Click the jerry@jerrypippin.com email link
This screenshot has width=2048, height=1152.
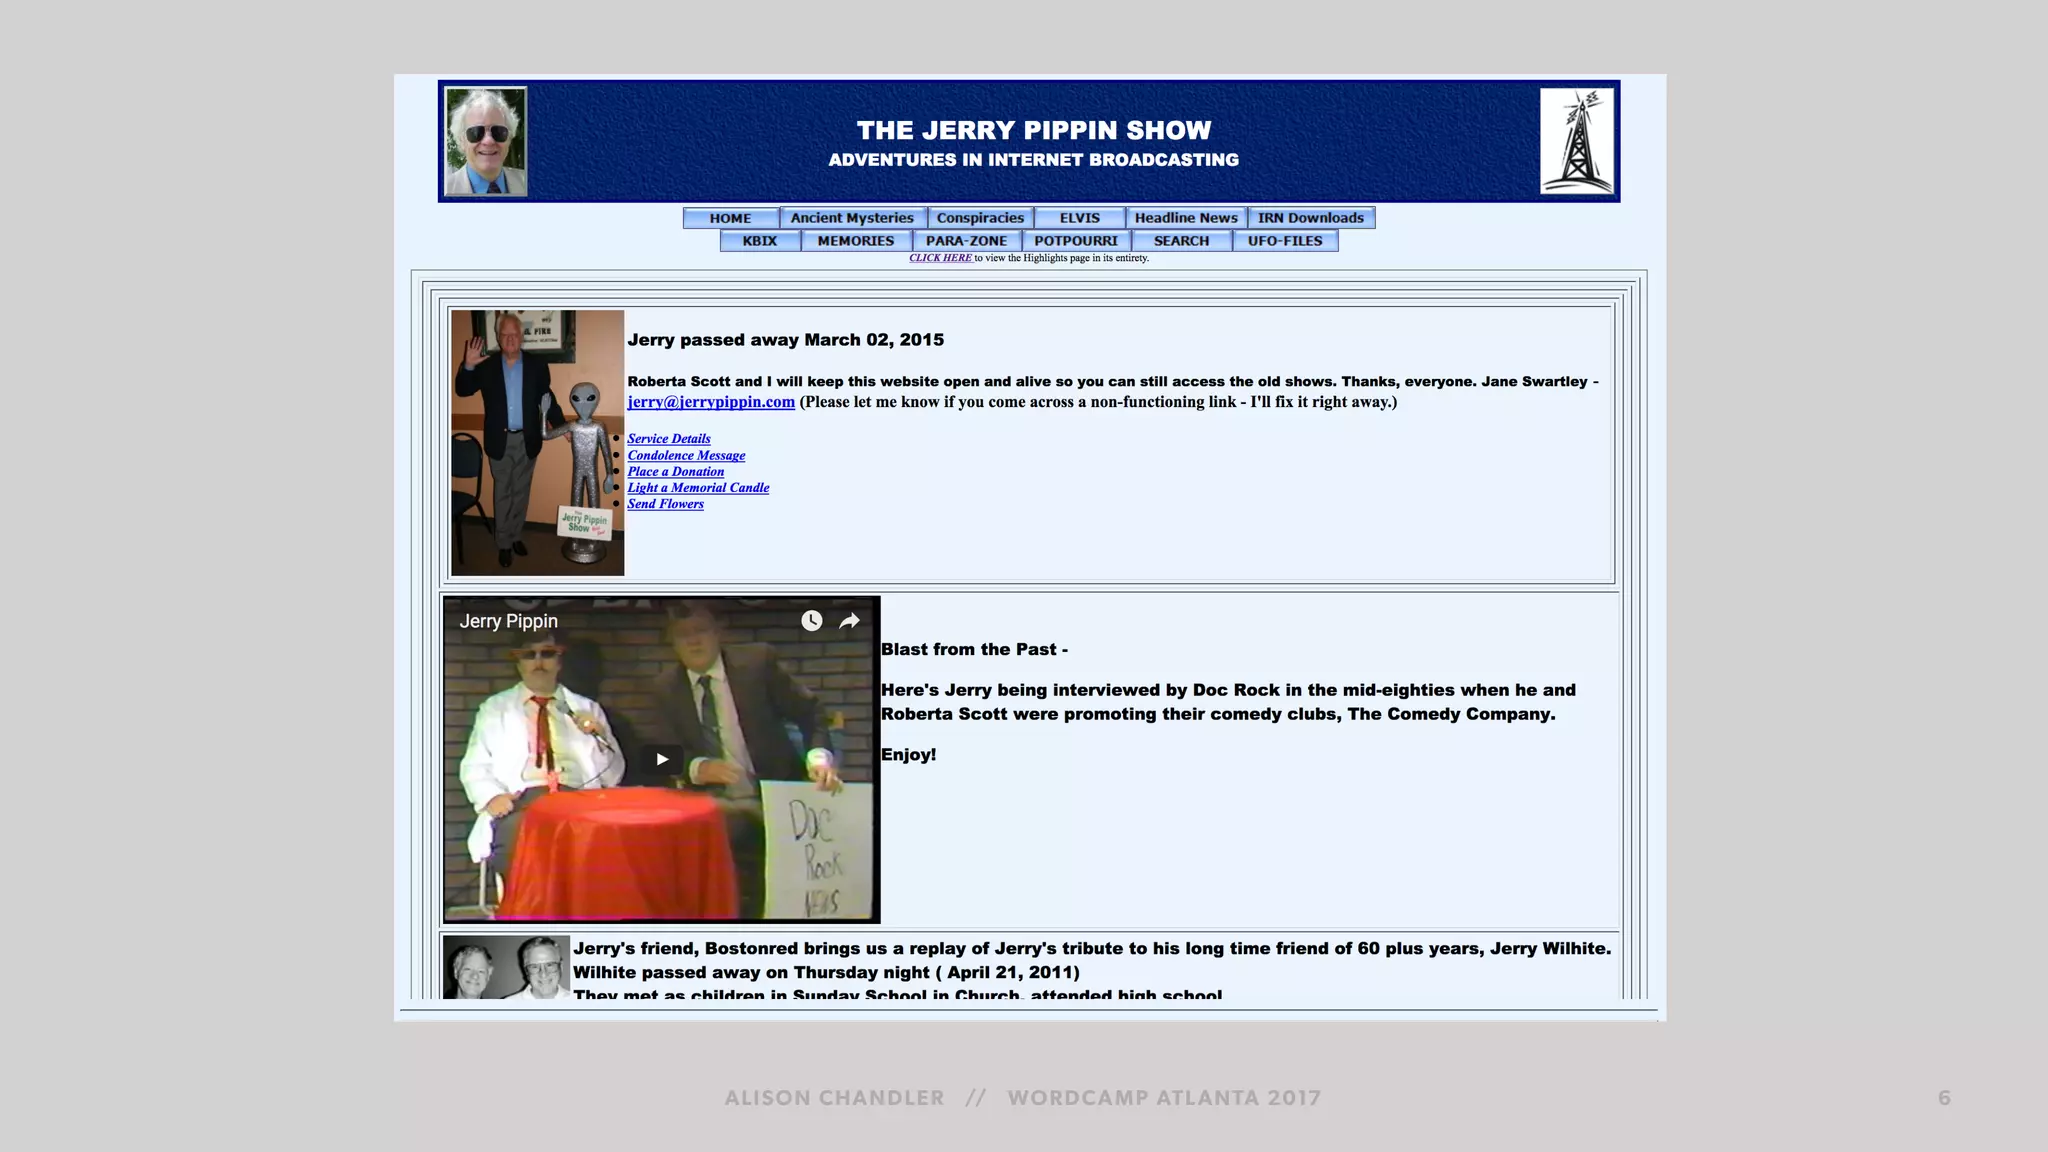click(711, 402)
